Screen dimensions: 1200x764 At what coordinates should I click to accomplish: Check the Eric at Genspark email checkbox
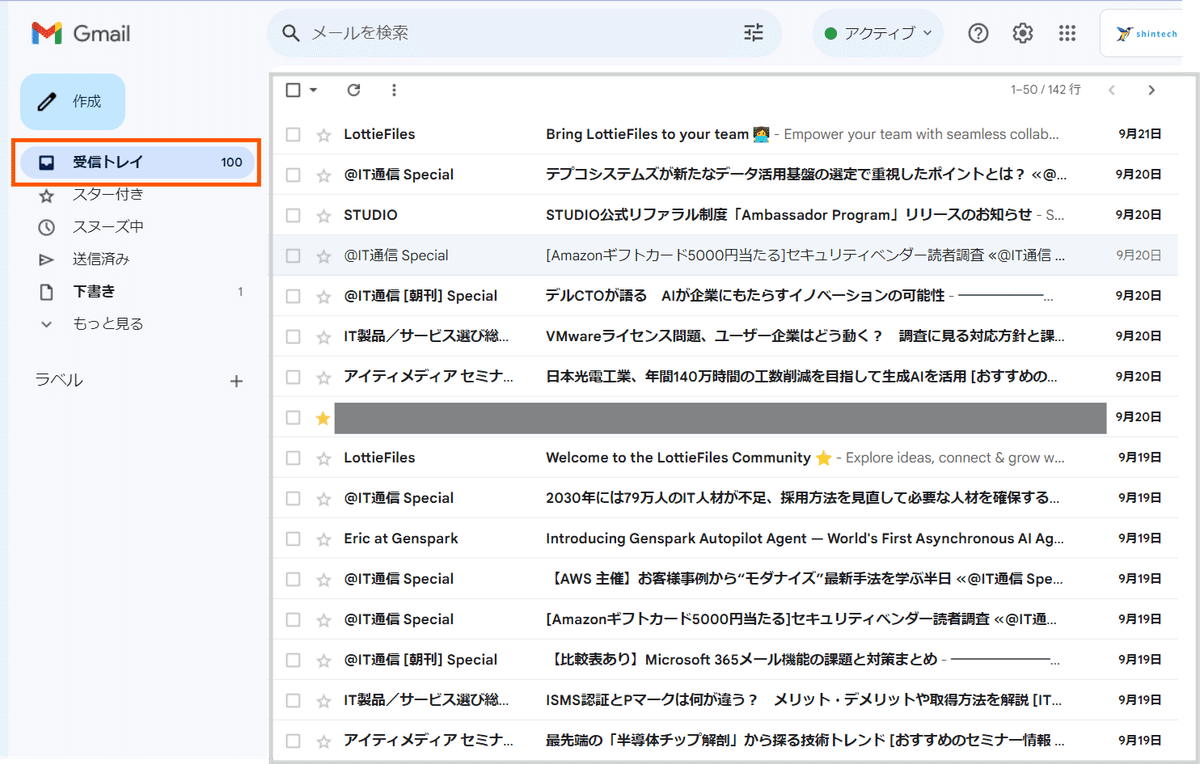[293, 538]
